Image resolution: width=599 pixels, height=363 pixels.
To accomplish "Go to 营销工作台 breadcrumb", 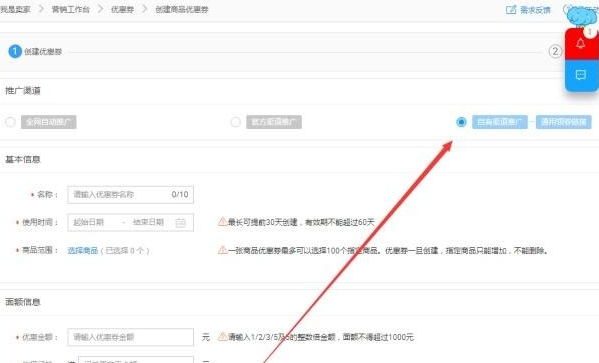I will pyautogui.click(x=71, y=10).
